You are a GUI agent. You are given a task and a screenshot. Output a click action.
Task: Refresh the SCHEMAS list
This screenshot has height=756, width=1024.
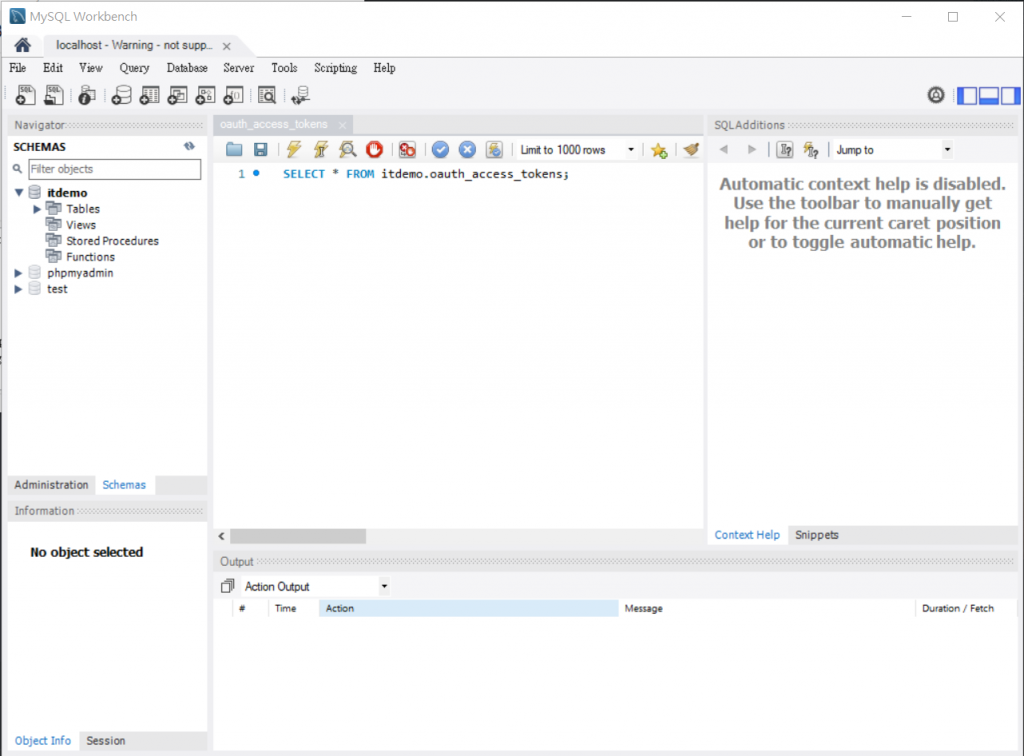click(189, 146)
